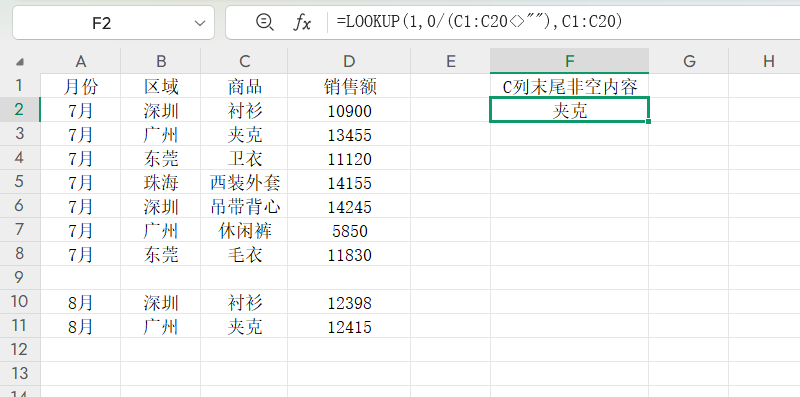Image resolution: width=800 pixels, height=397 pixels.
Task: Click the cell C列末尾非空内容
Action: click(569, 86)
